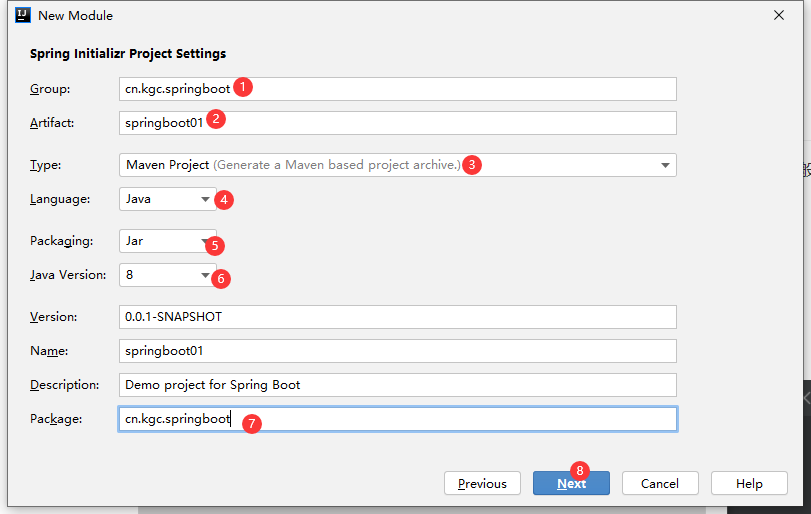Click the Name label
The image size is (811, 514).
point(49,351)
